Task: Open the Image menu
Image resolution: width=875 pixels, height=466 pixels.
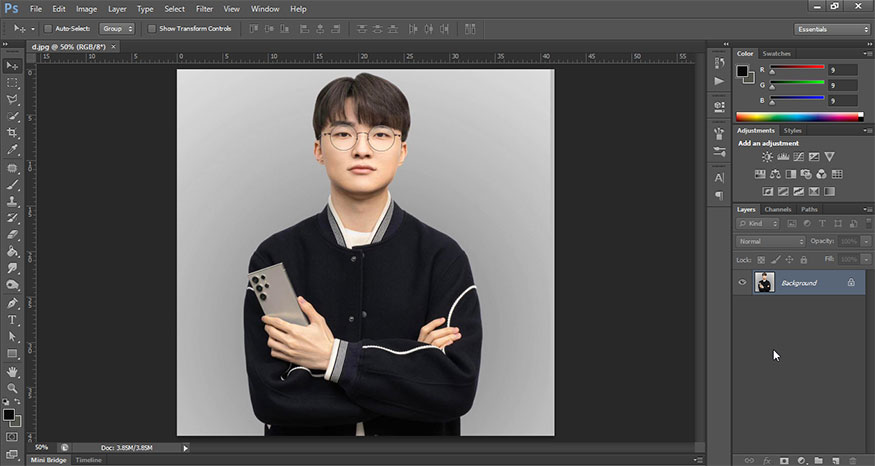Action: (x=86, y=9)
